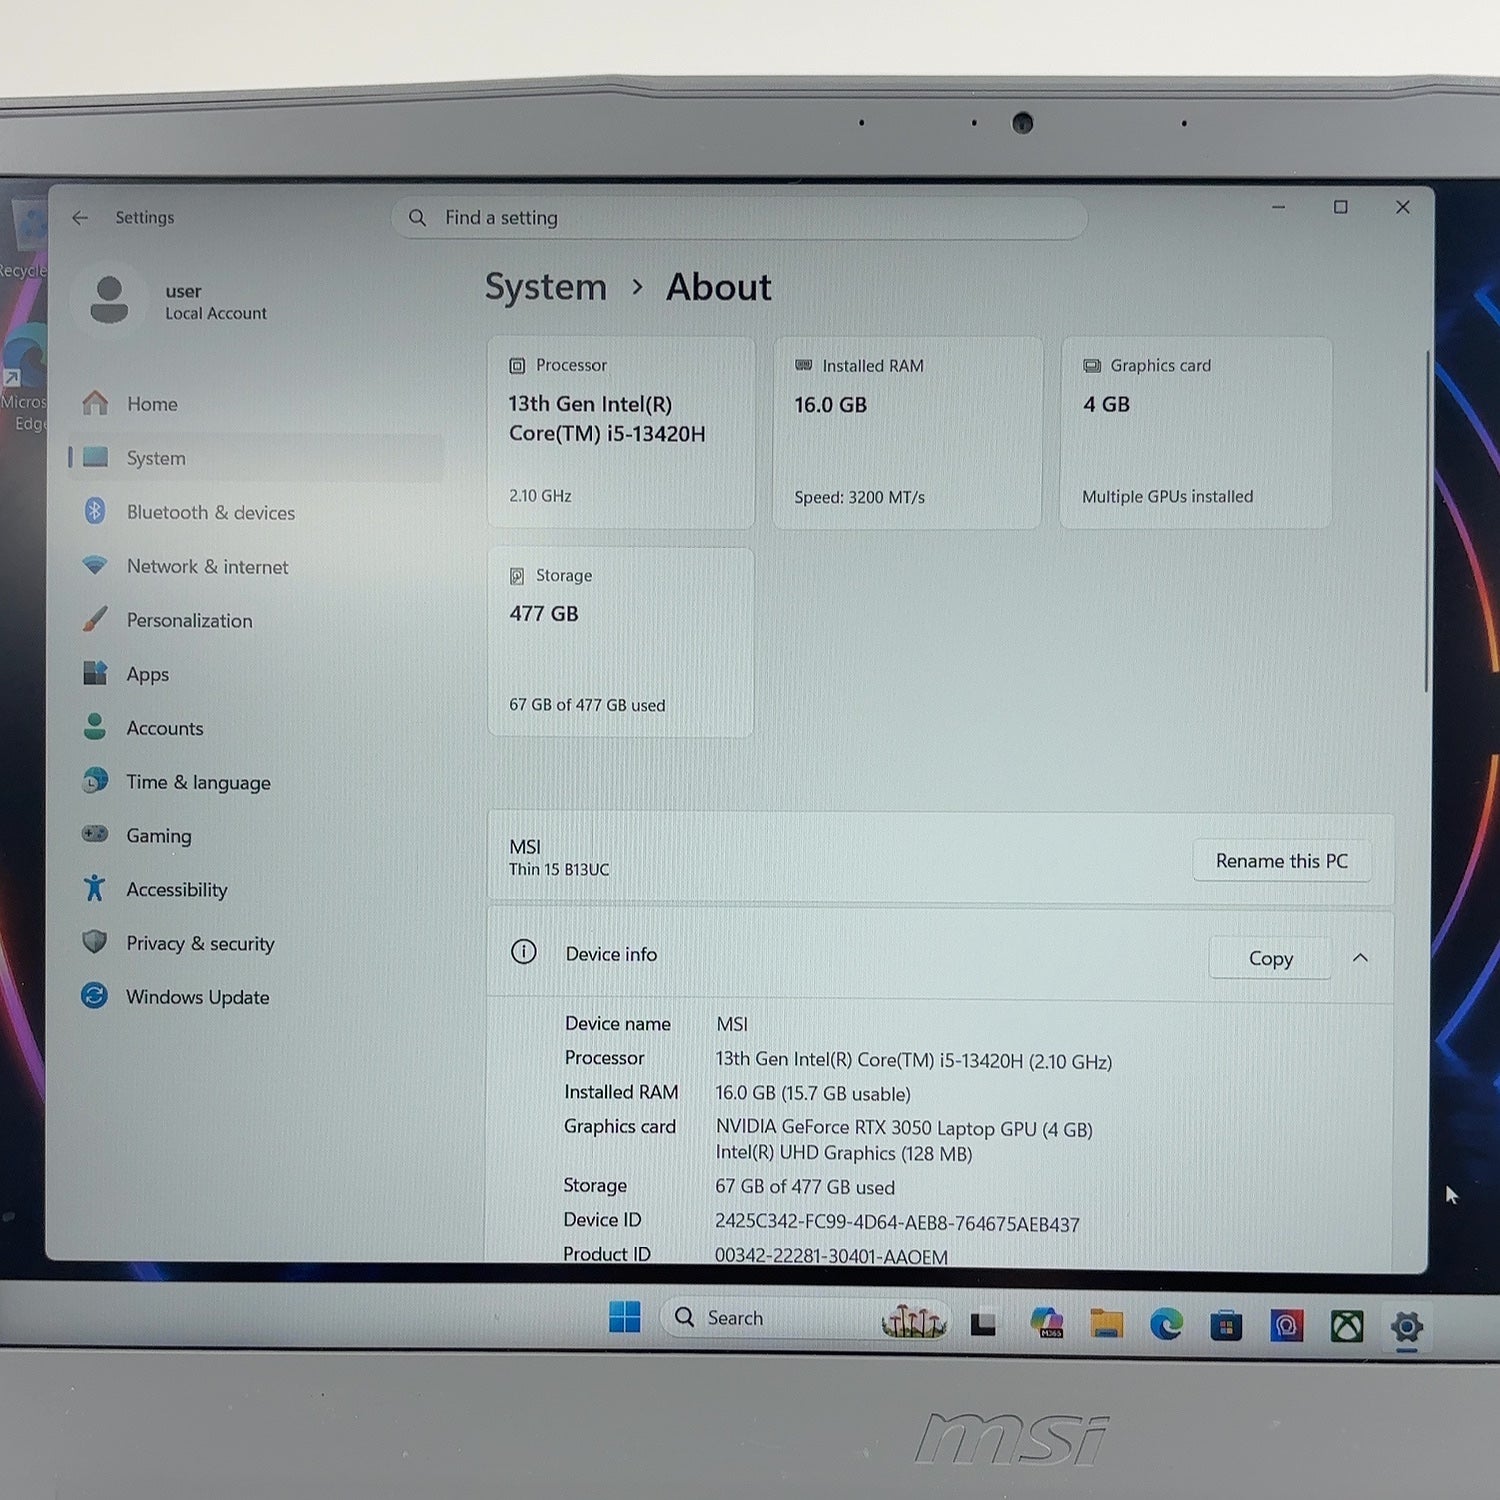Click Rename this PC button
This screenshot has width=1500, height=1500.
[1281, 861]
